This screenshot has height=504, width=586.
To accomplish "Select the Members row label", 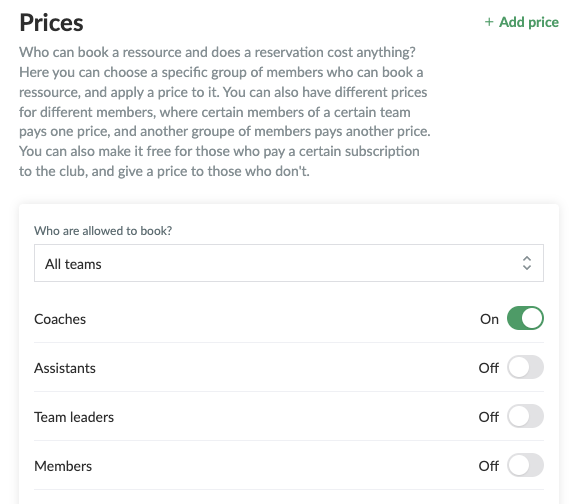I will point(63,466).
